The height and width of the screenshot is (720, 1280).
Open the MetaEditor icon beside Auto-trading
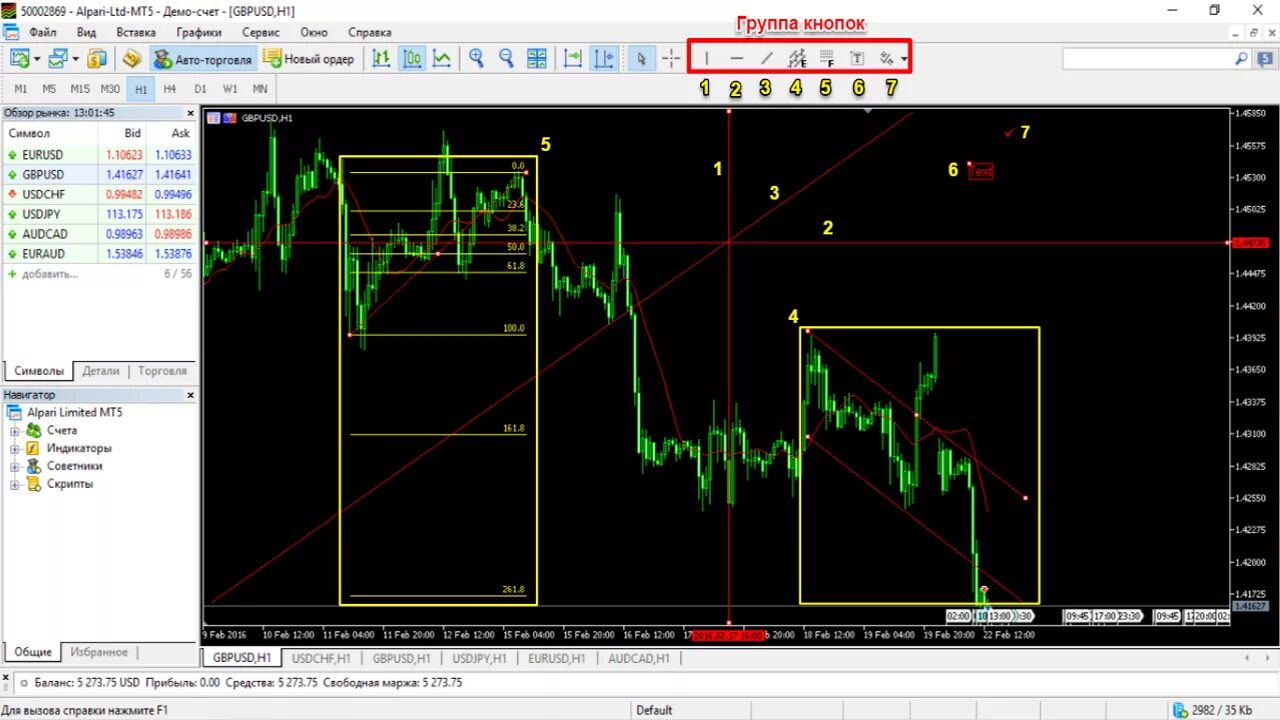(132, 59)
